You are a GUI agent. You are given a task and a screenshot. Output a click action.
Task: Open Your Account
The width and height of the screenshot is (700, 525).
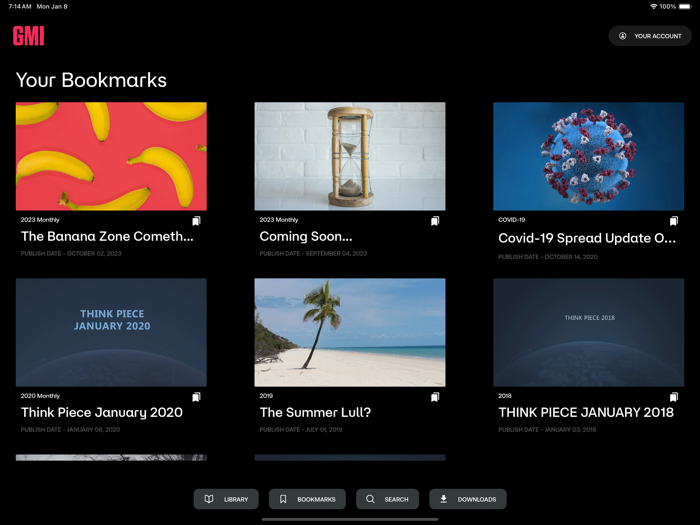click(x=650, y=36)
